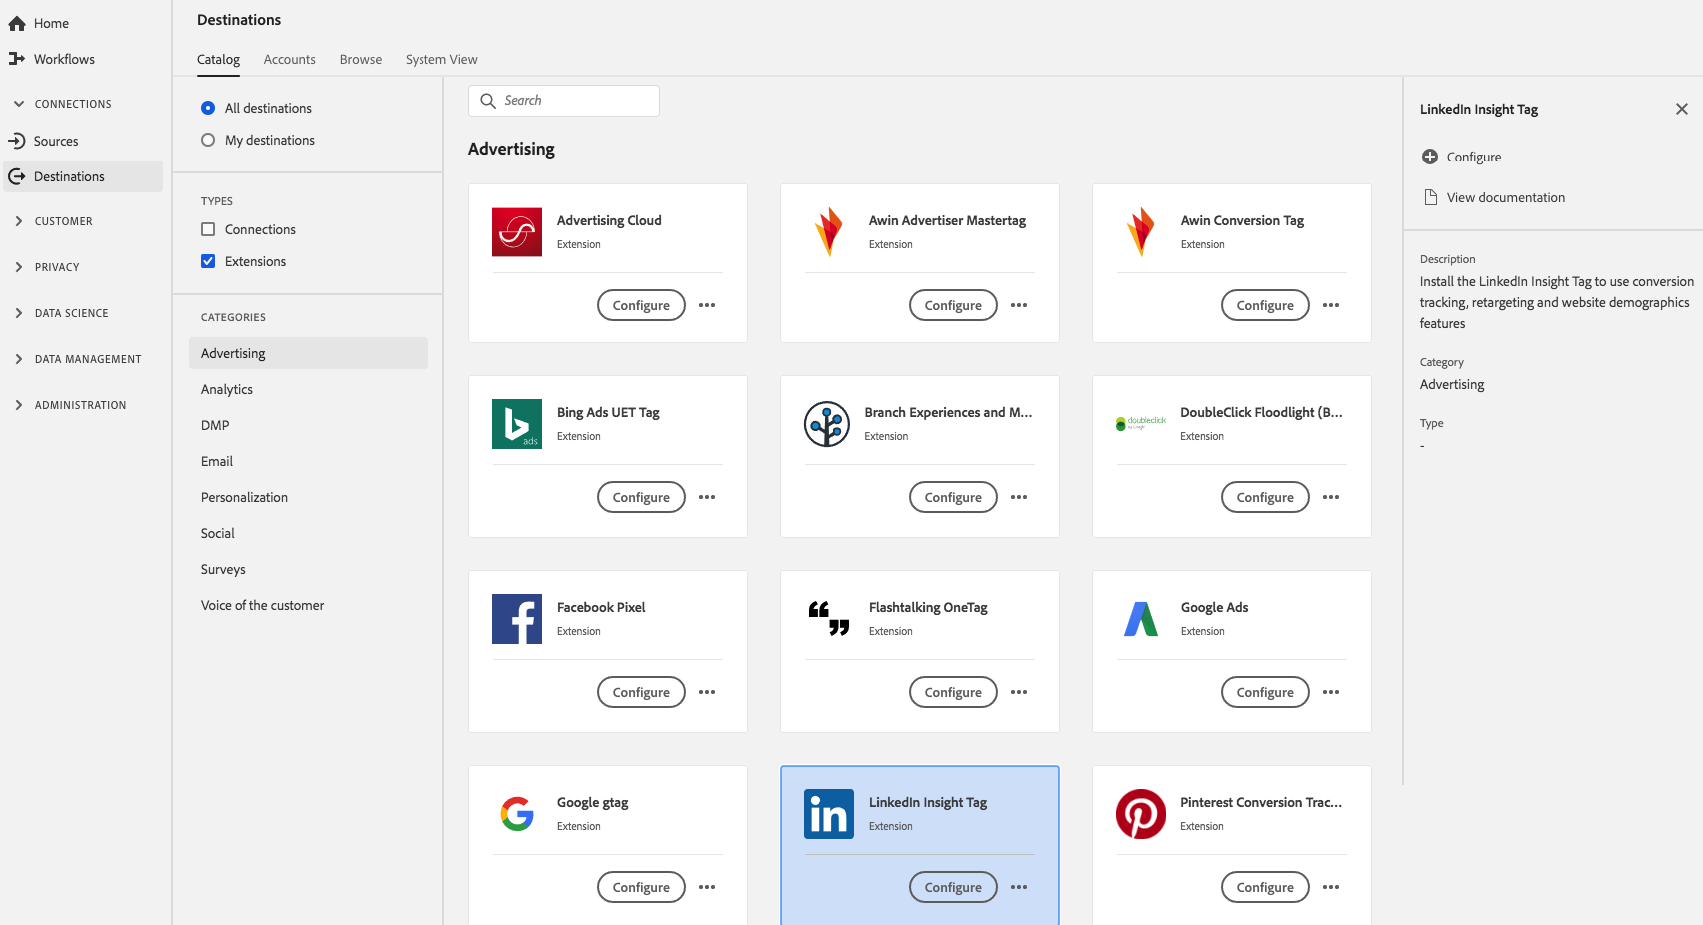This screenshot has width=1703, height=925.
Task: Configure the Flashtalking OneTag extension
Action: (x=953, y=692)
